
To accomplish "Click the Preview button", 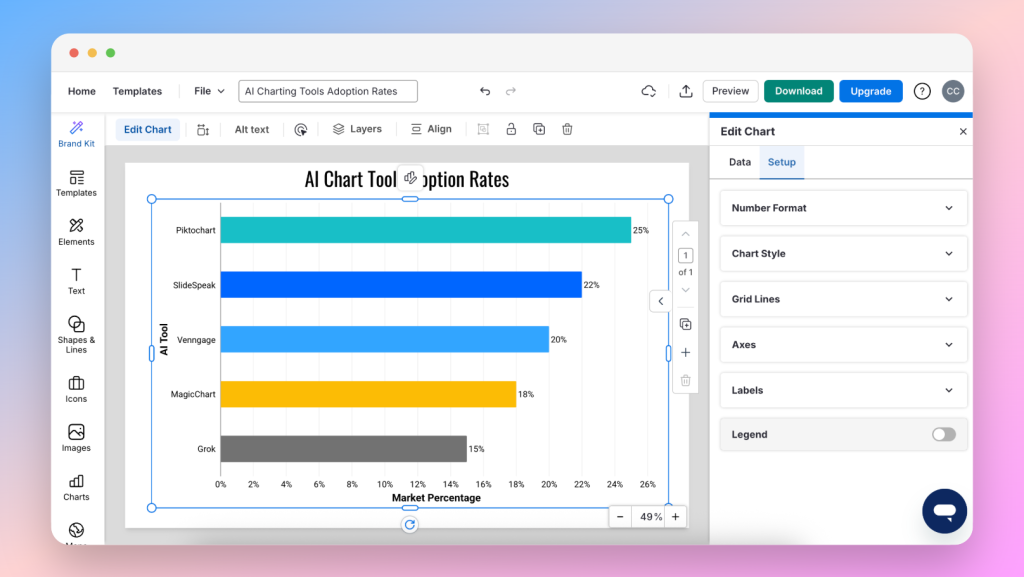I will pos(731,91).
